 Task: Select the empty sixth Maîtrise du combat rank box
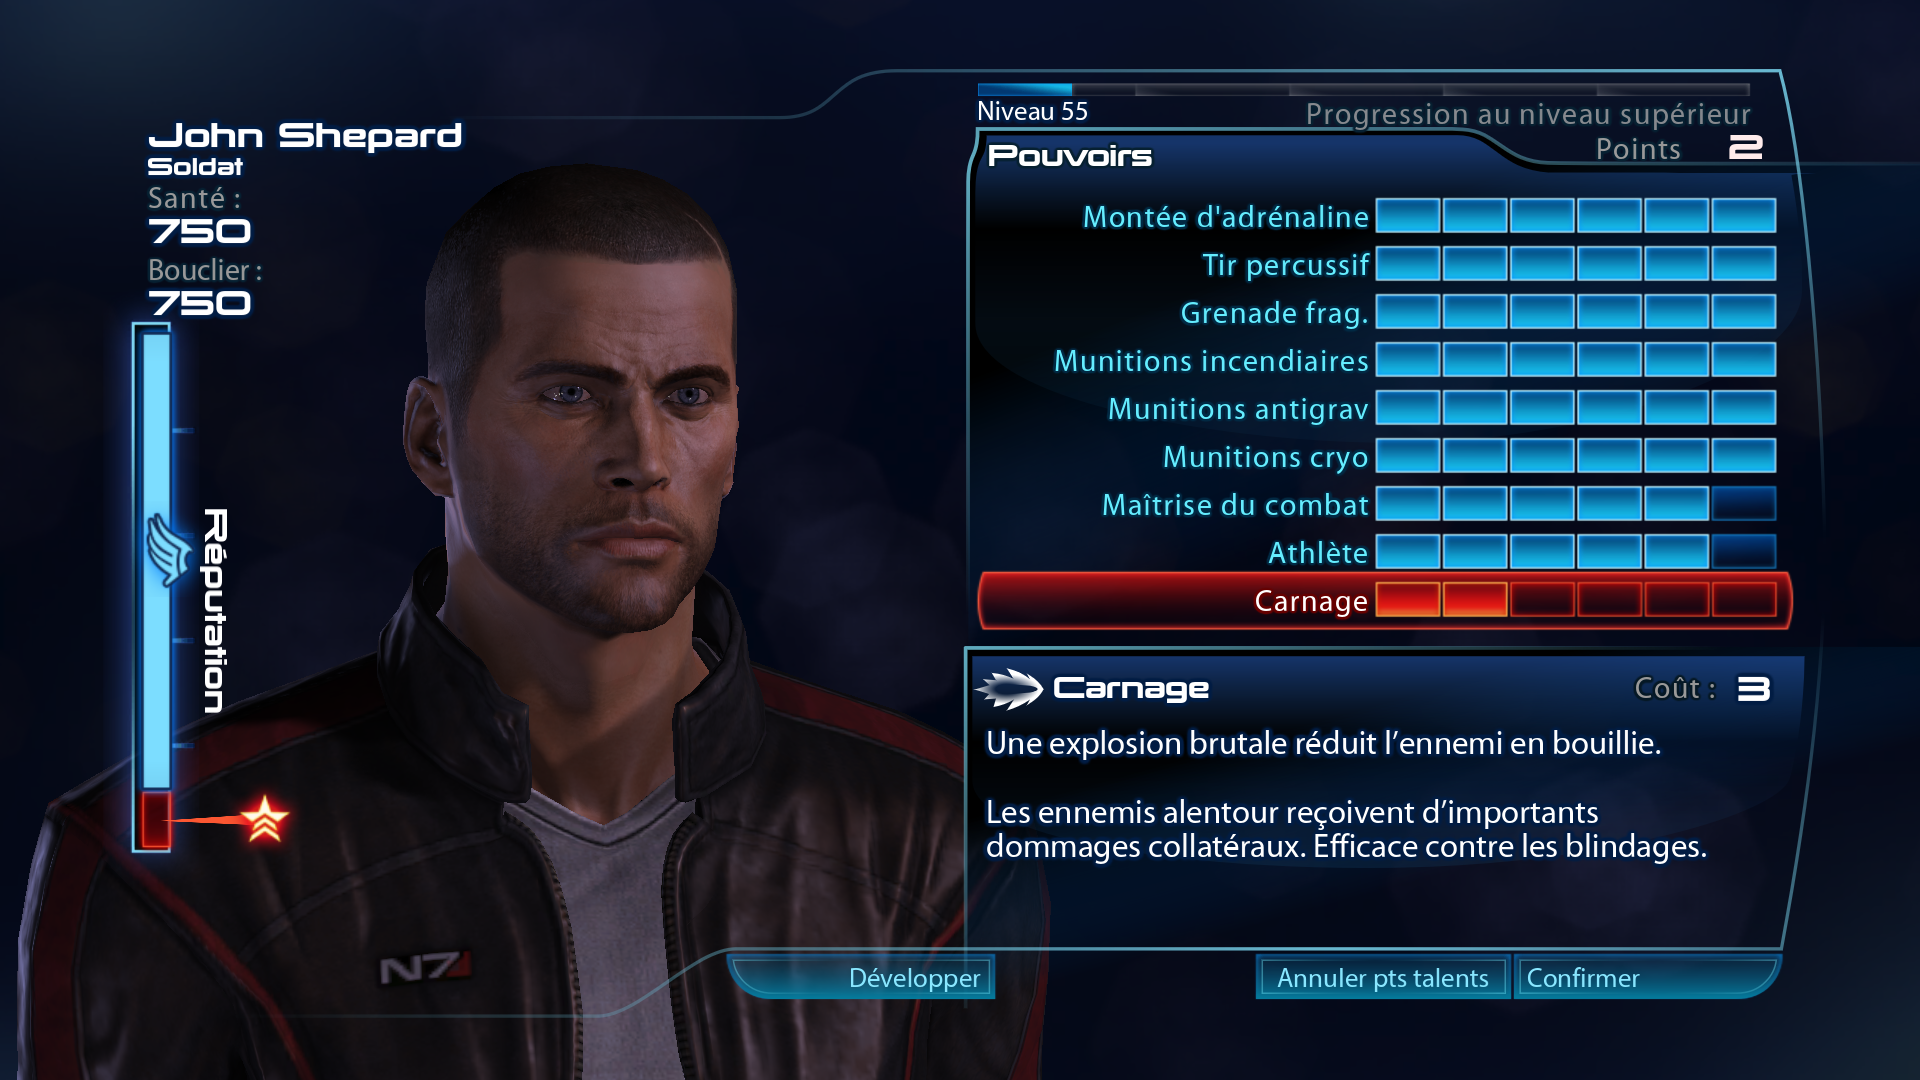pos(1744,504)
